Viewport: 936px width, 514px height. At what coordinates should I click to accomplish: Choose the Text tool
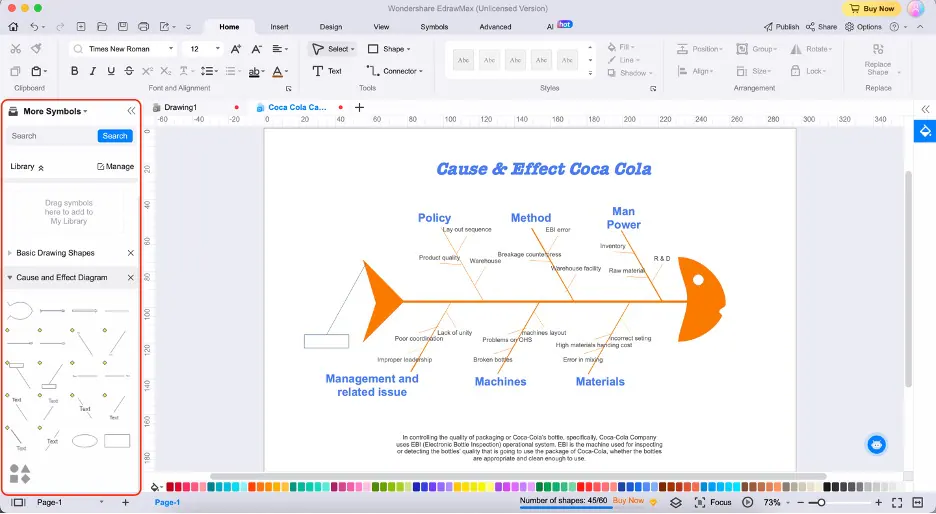tap(327, 71)
